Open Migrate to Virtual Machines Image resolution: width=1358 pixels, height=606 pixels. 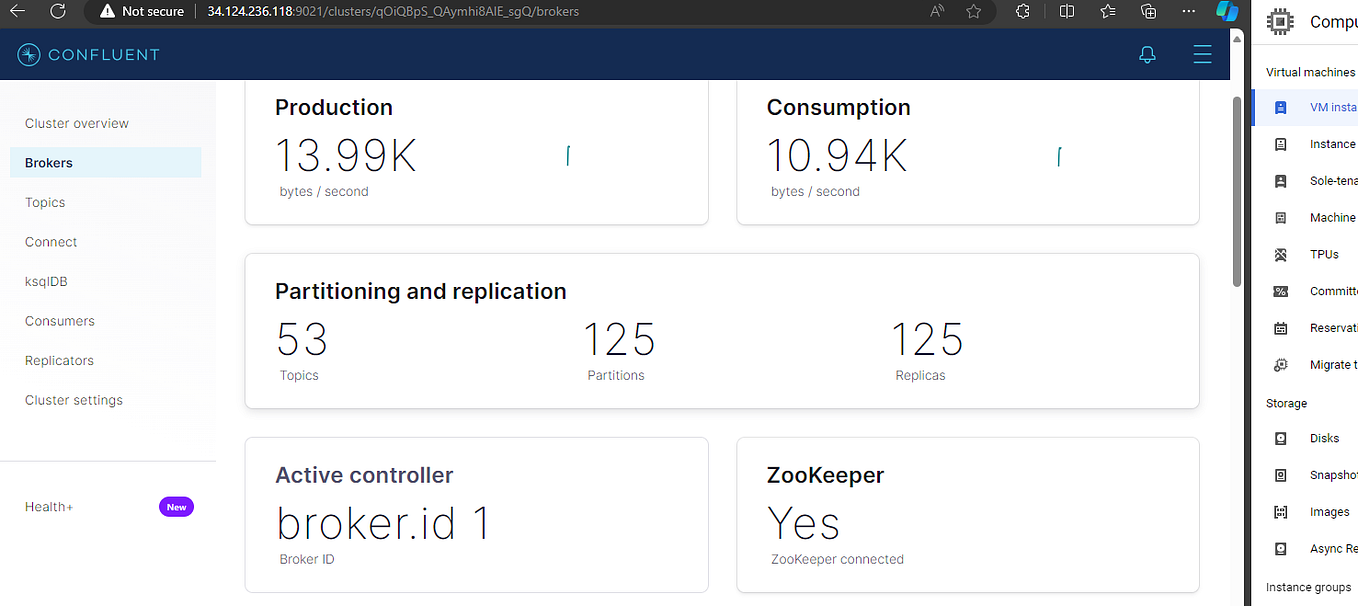point(1281,364)
